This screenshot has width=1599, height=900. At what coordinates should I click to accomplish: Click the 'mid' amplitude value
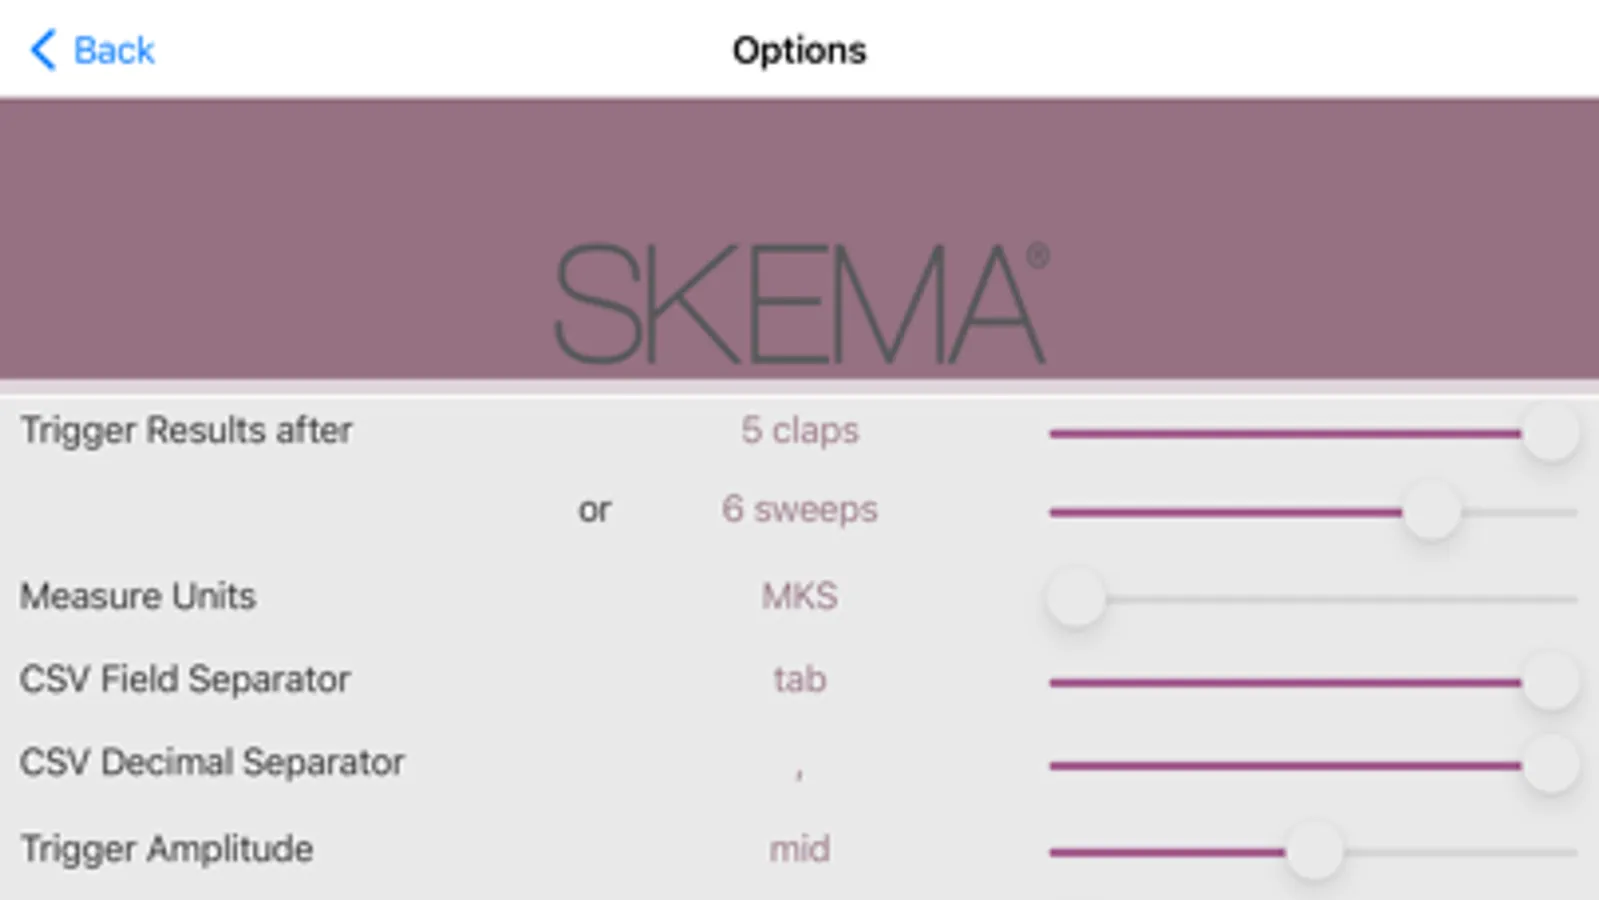[799, 849]
